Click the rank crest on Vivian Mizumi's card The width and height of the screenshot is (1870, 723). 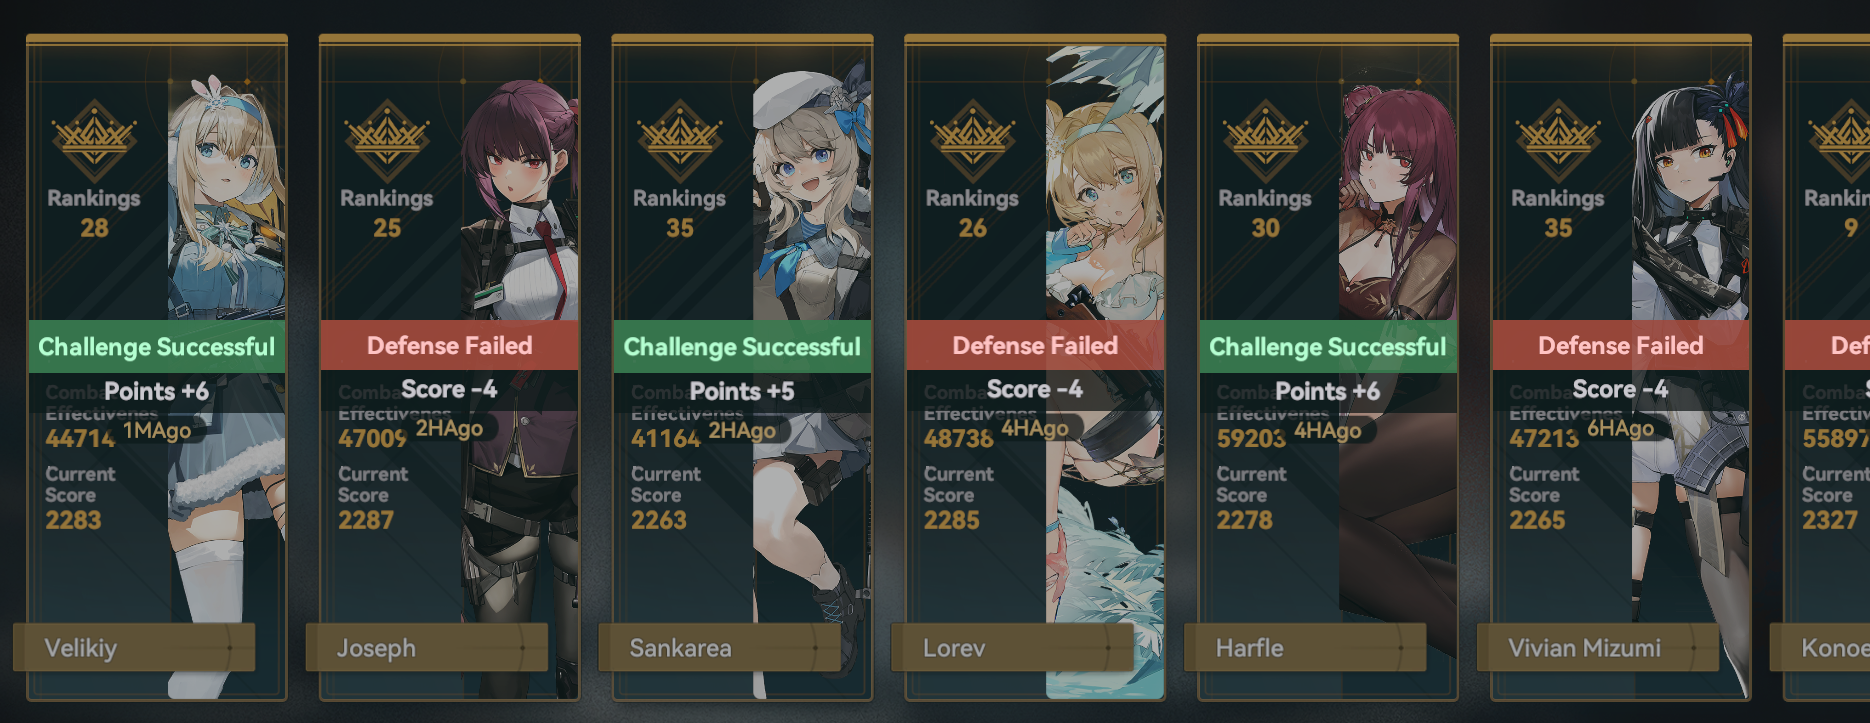[x=1558, y=140]
